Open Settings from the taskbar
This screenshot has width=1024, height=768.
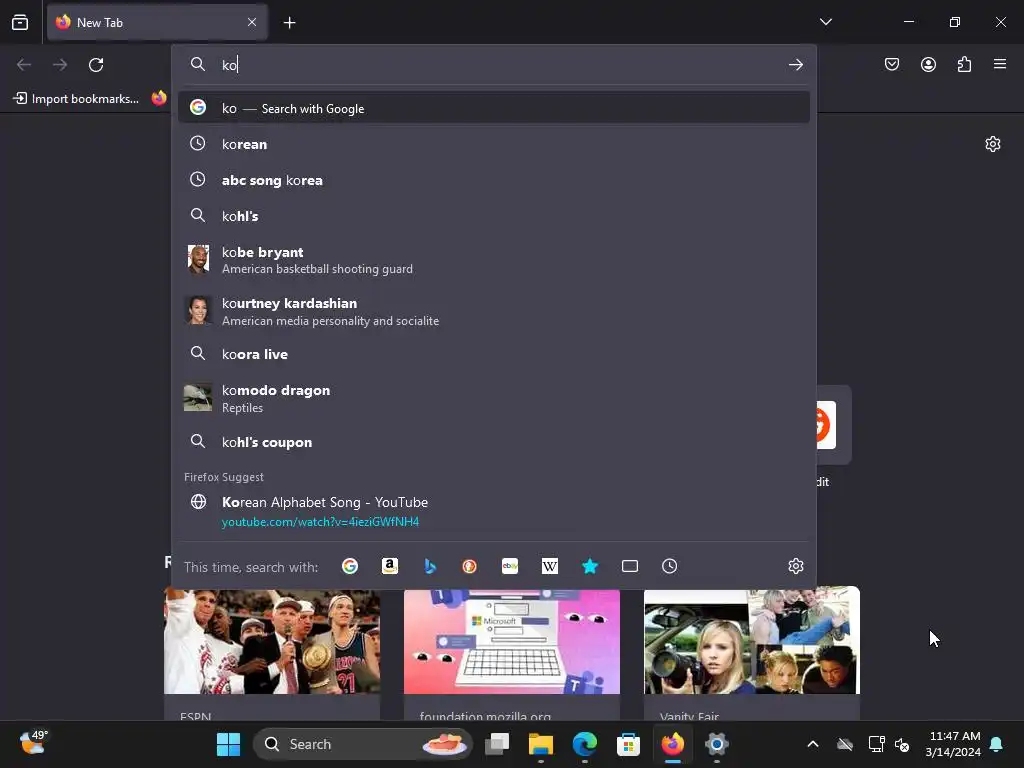tap(716, 744)
